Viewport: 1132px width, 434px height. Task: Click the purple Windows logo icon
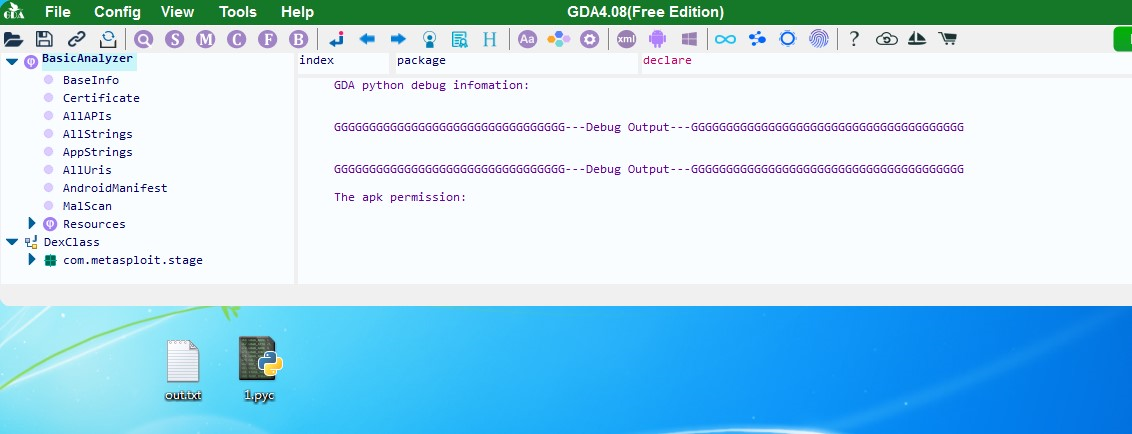pos(689,39)
